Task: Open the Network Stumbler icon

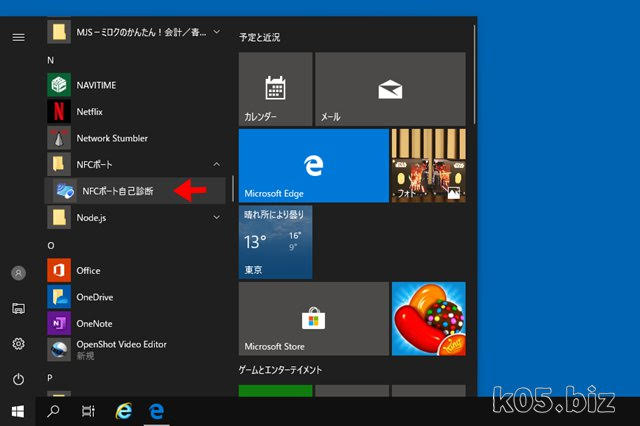Action: 59,138
